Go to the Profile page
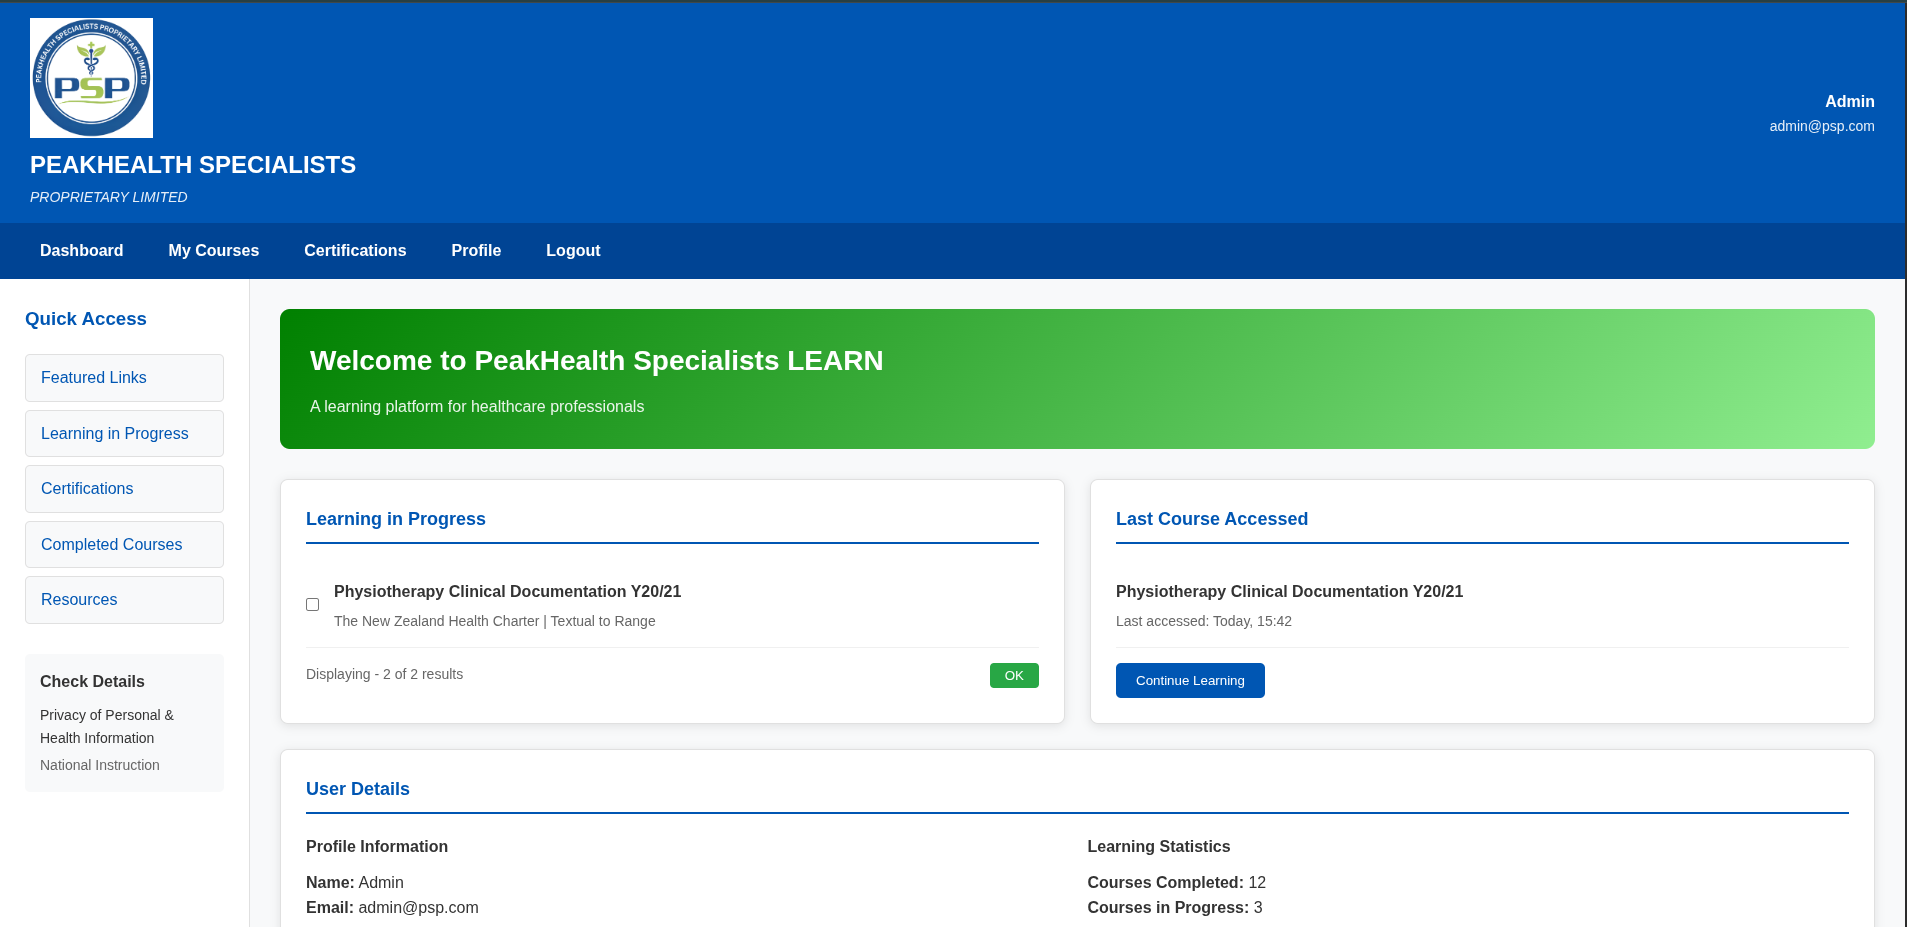Screen dimensions: 1907x927 point(475,250)
